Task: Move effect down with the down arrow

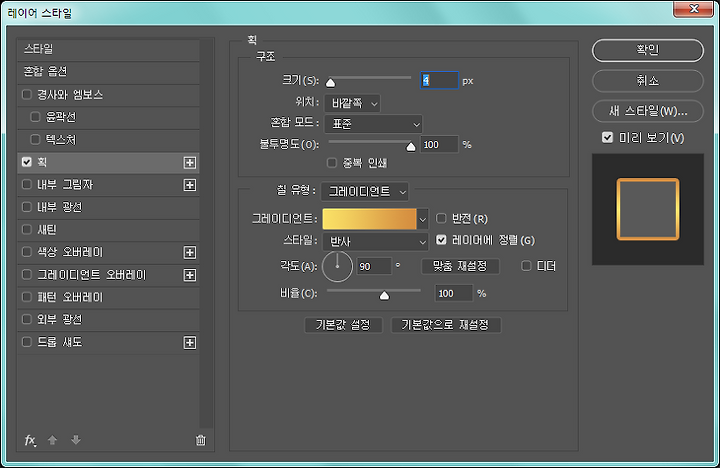Action: click(x=76, y=440)
